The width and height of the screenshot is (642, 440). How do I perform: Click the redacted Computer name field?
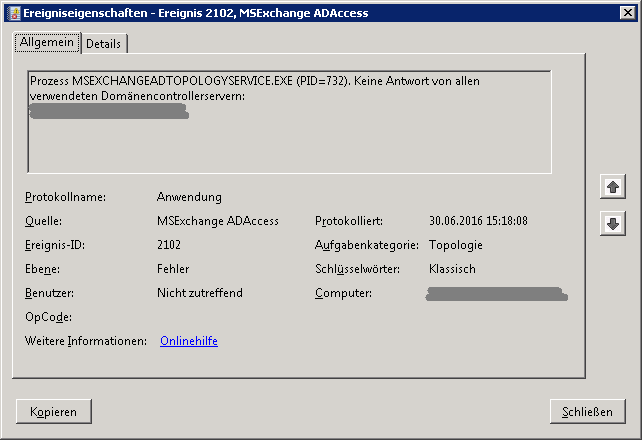coord(497,294)
